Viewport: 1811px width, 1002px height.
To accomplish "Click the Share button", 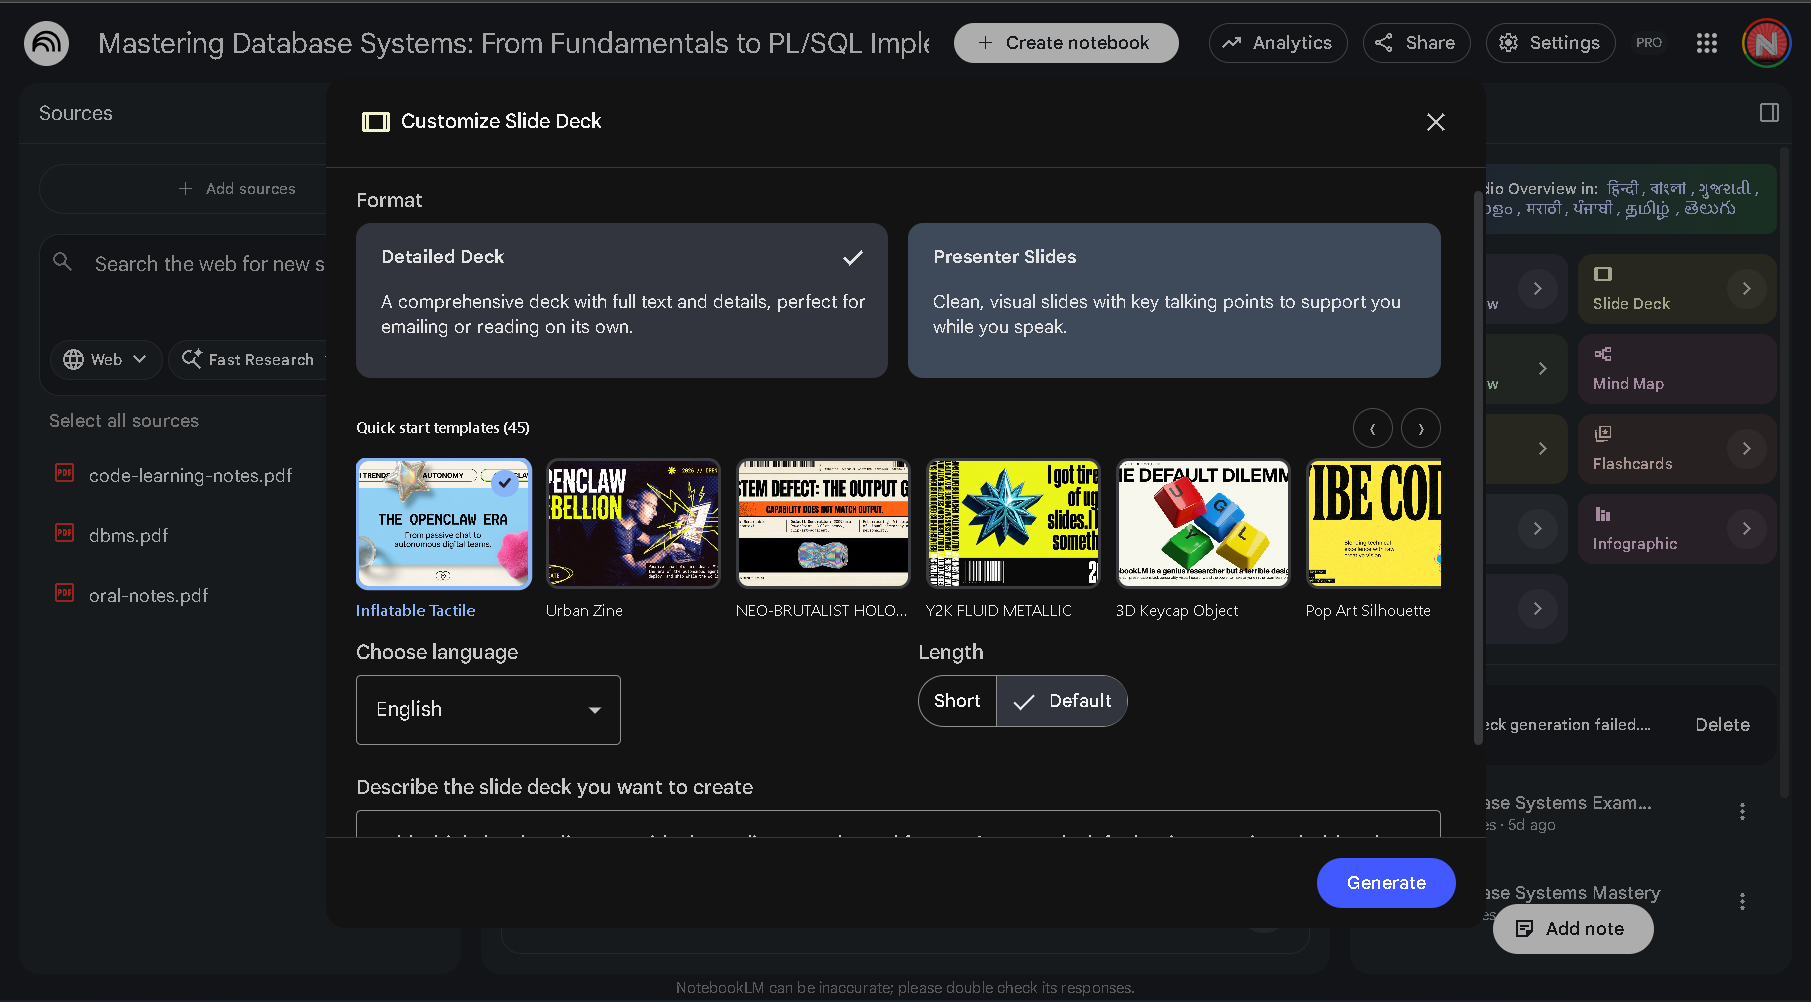I will (x=1416, y=43).
